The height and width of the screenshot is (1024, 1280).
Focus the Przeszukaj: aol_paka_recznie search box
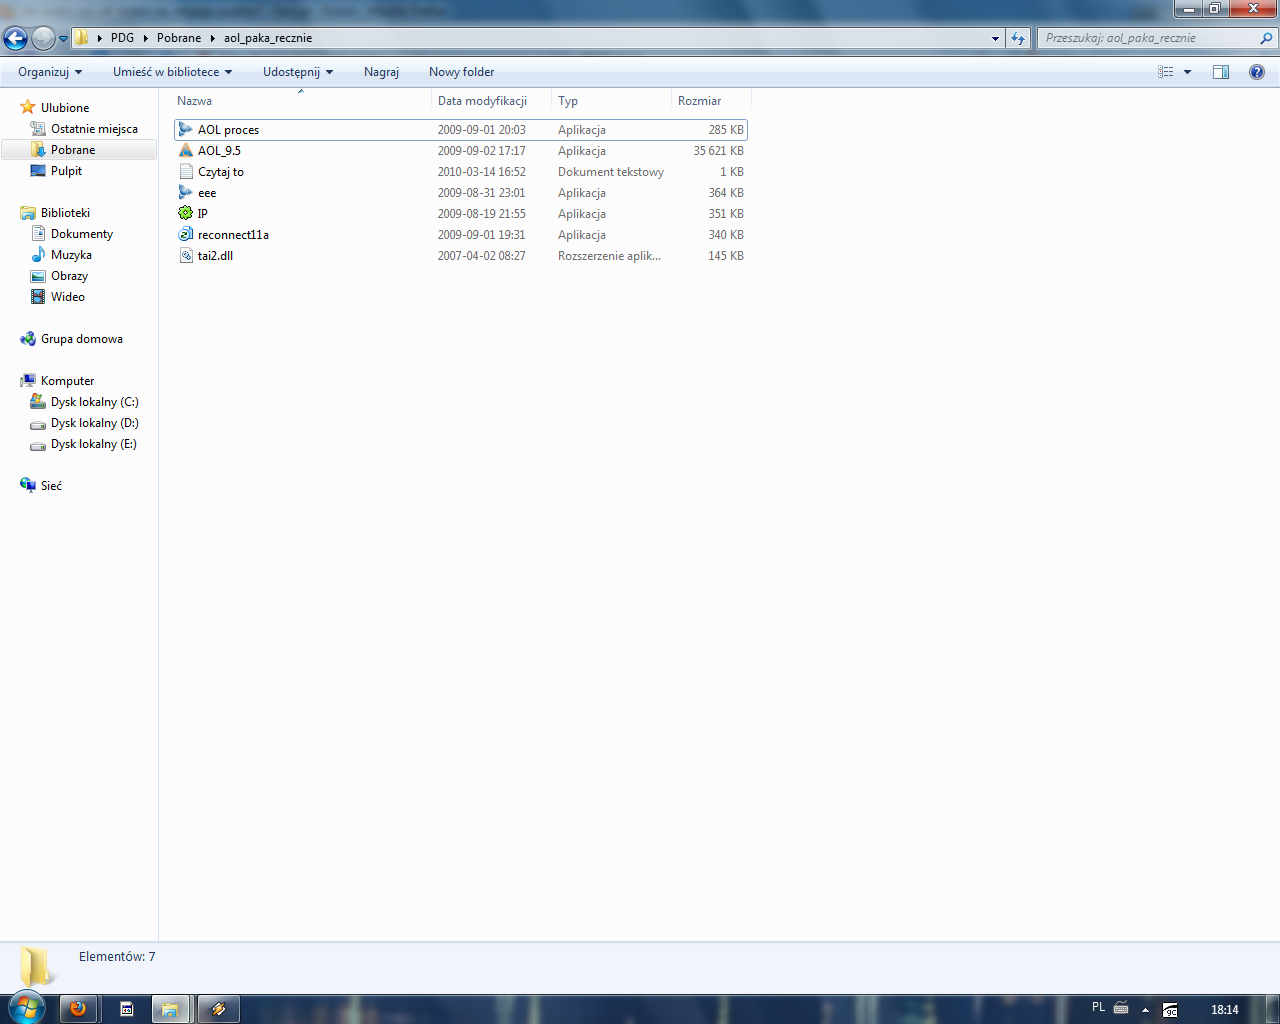[1150, 38]
